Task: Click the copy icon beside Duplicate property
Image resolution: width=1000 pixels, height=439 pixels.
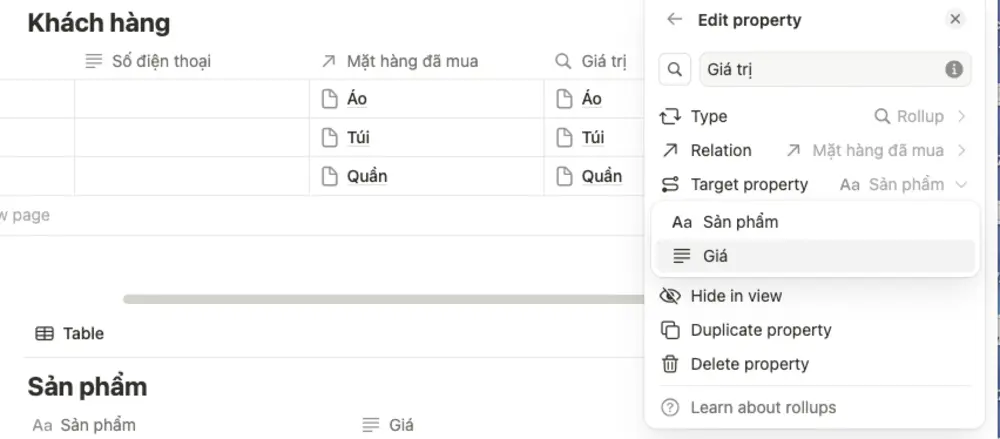Action: click(x=670, y=330)
